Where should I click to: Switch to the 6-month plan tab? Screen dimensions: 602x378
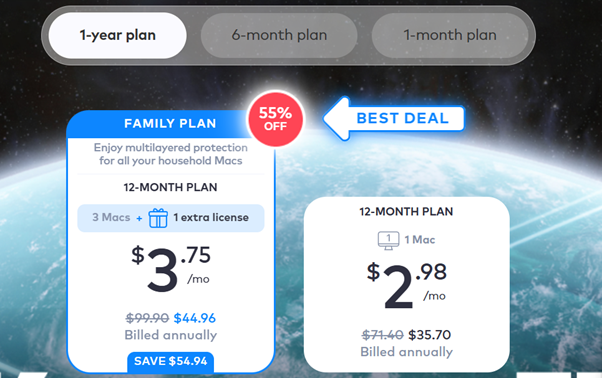pos(279,35)
